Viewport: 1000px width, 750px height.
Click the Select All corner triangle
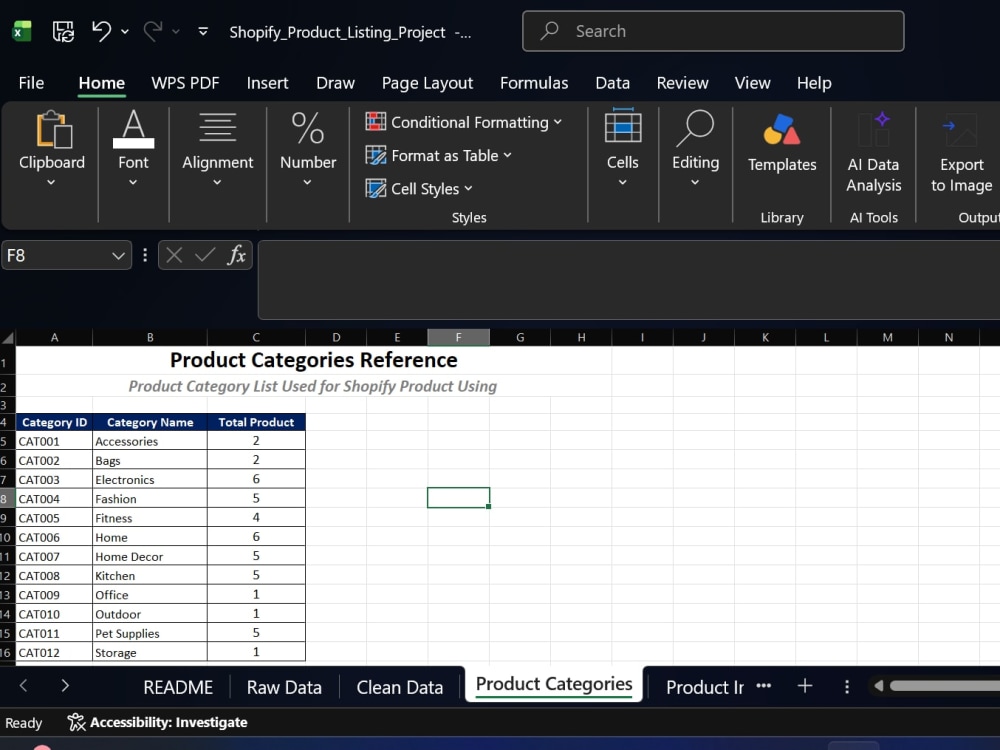coord(8,337)
